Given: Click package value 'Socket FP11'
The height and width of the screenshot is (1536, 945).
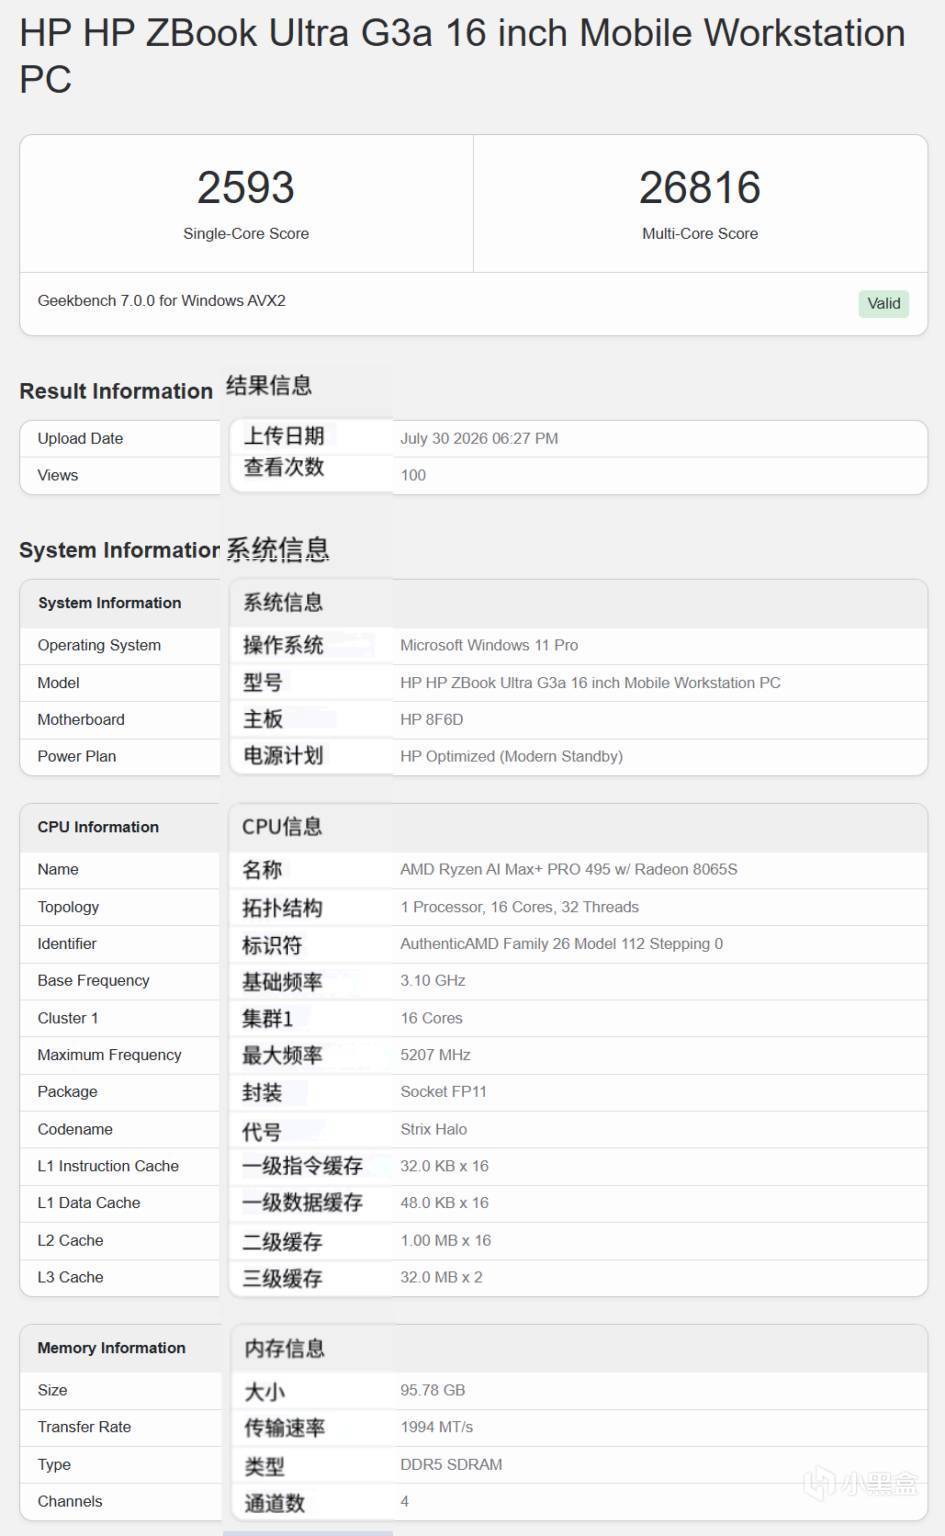Looking at the screenshot, I should click(x=443, y=1091).
